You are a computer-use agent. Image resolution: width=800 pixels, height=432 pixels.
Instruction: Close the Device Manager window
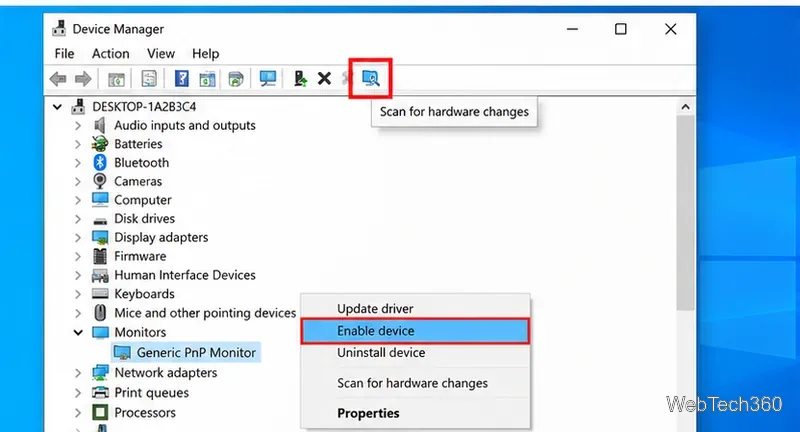(670, 29)
